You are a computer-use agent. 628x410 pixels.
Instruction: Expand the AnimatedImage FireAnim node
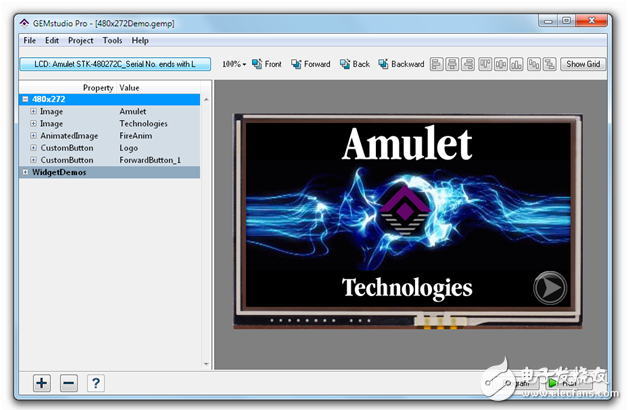[33, 136]
